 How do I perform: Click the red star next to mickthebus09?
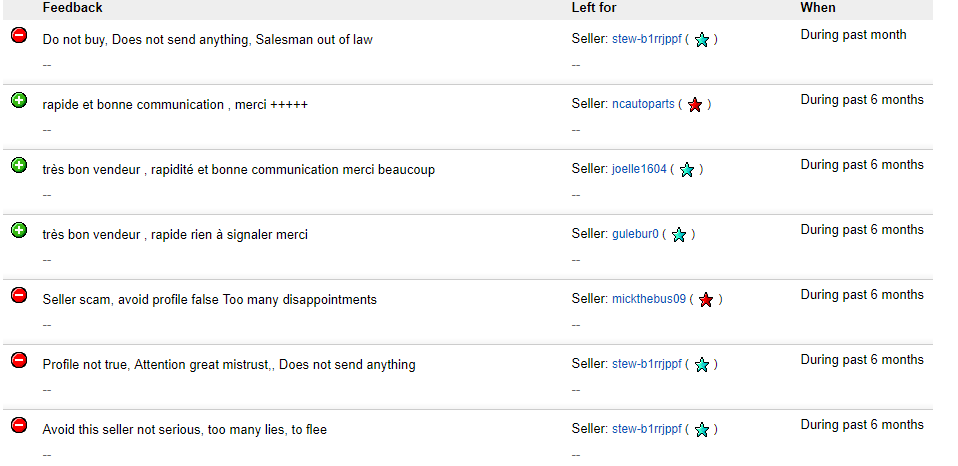pos(706,300)
